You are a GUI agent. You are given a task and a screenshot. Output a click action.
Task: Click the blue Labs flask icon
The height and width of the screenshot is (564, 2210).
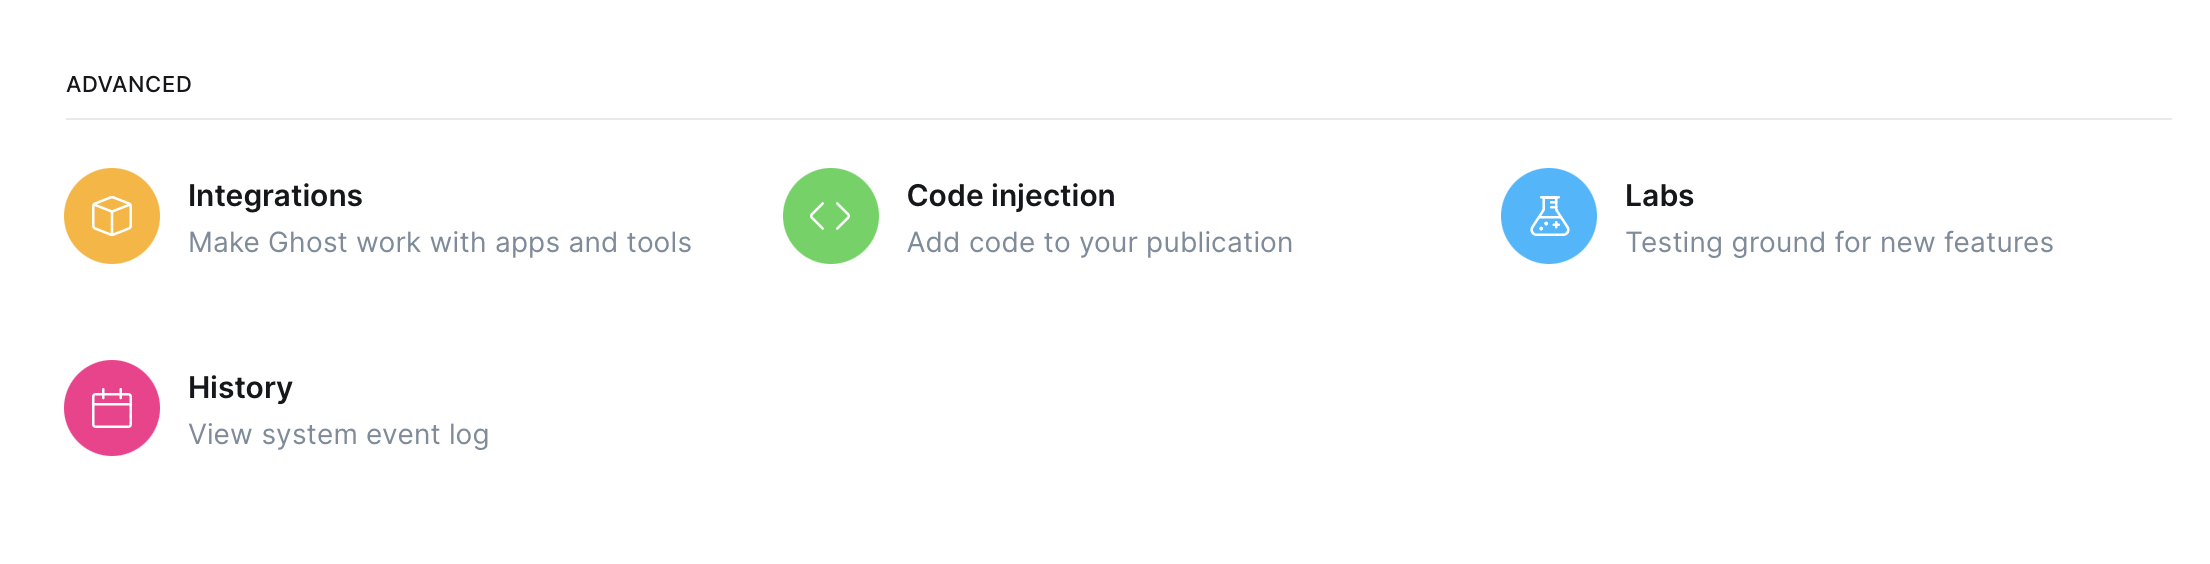point(1549,216)
